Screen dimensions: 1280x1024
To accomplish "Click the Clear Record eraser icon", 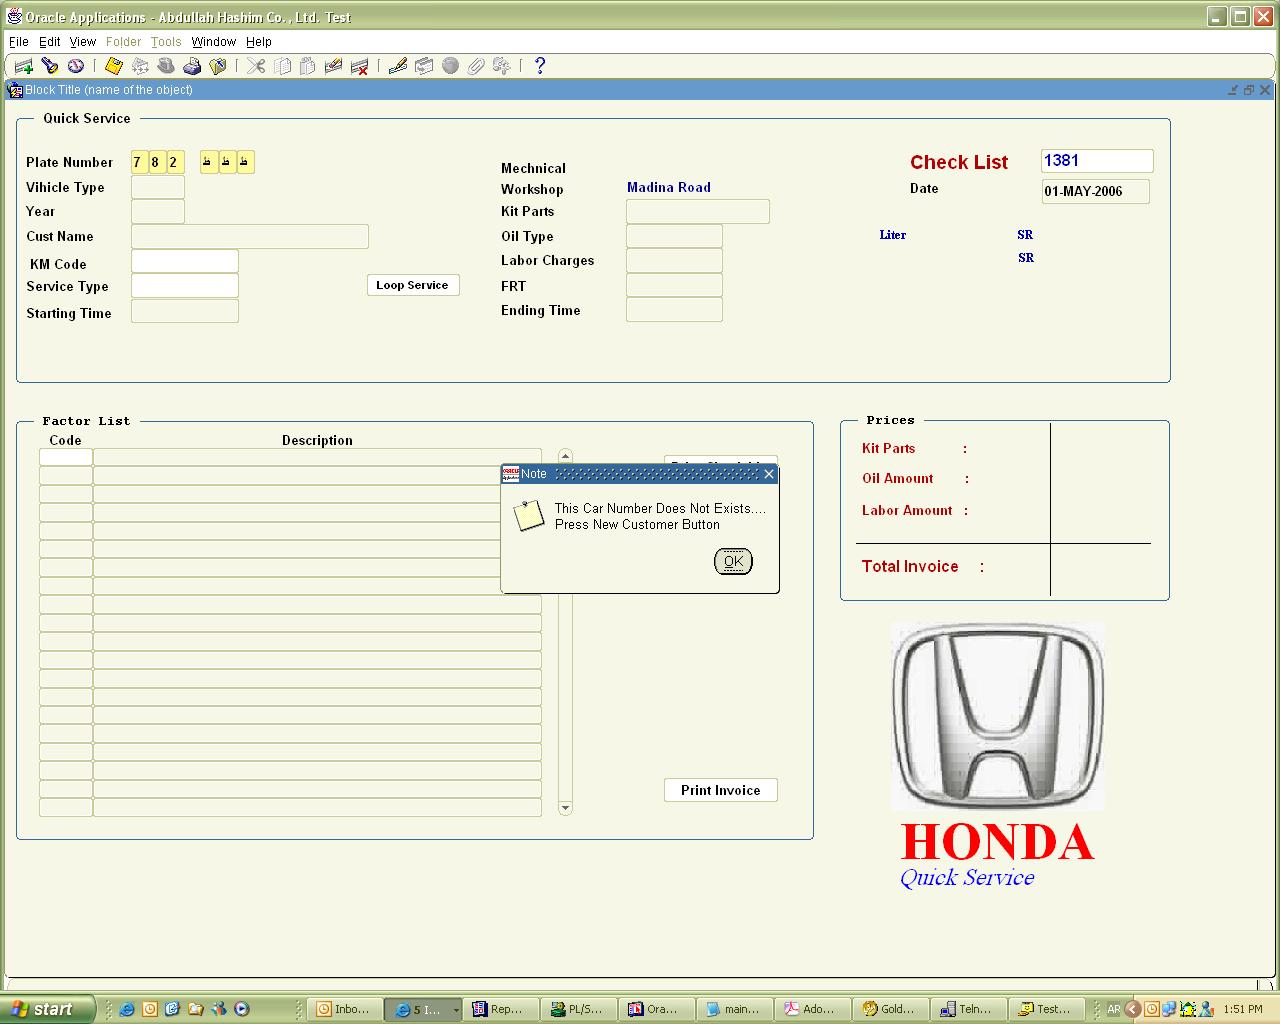I will pyautogui.click(x=334, y=66).
